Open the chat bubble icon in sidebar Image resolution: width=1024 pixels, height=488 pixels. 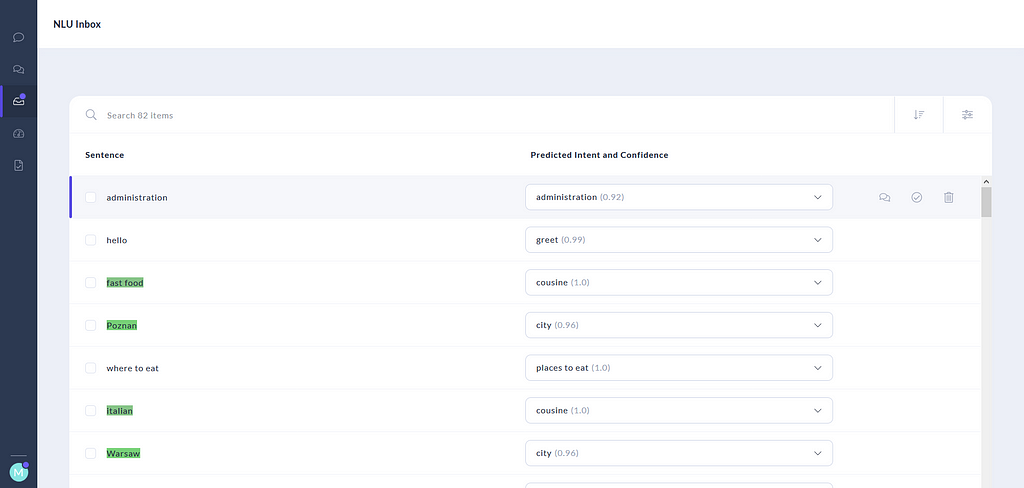[x=18, y=37]
